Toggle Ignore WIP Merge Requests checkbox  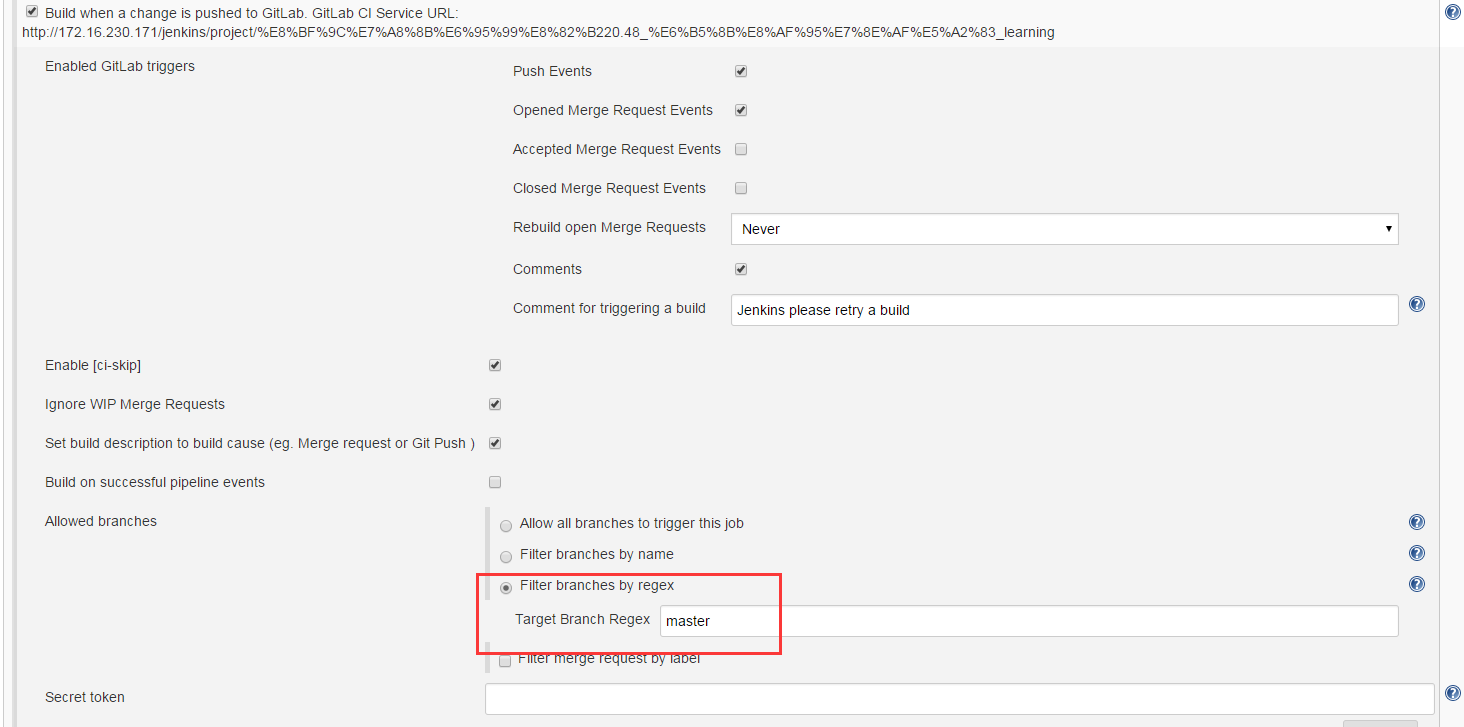pyautogui.click(x=495, y=404)
